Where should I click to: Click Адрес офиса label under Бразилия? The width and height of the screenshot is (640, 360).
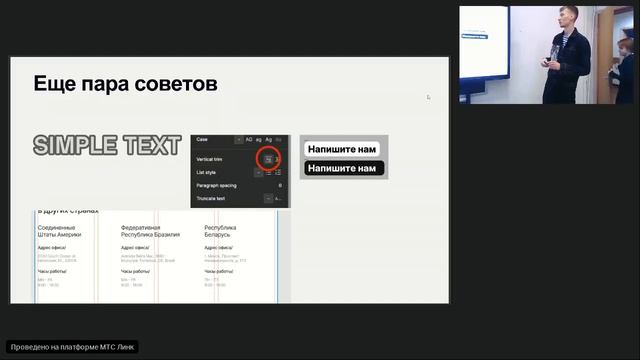point(135,248)
